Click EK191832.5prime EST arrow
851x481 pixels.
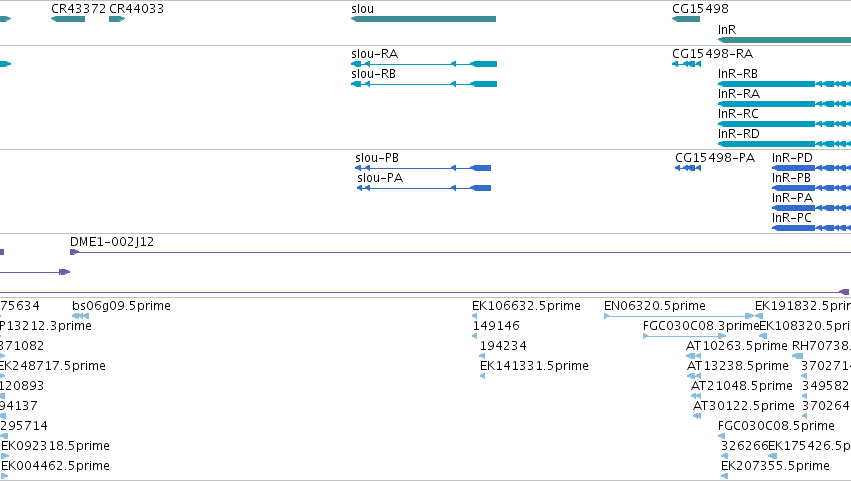pos(759,316)
